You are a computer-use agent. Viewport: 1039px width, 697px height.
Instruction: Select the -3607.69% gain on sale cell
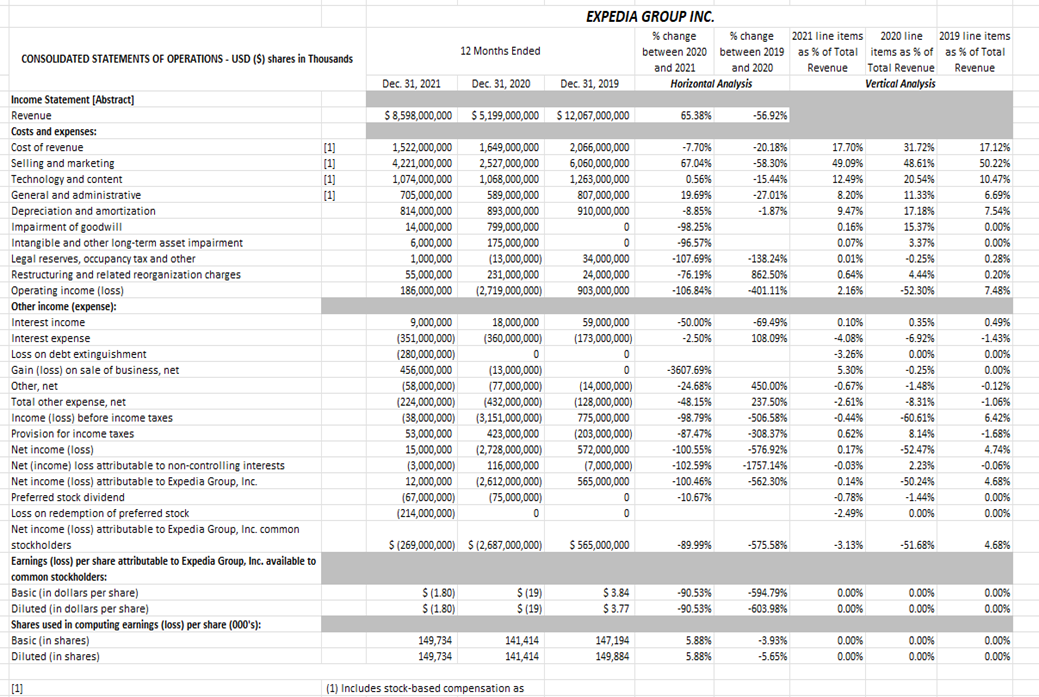pos(700,369)
